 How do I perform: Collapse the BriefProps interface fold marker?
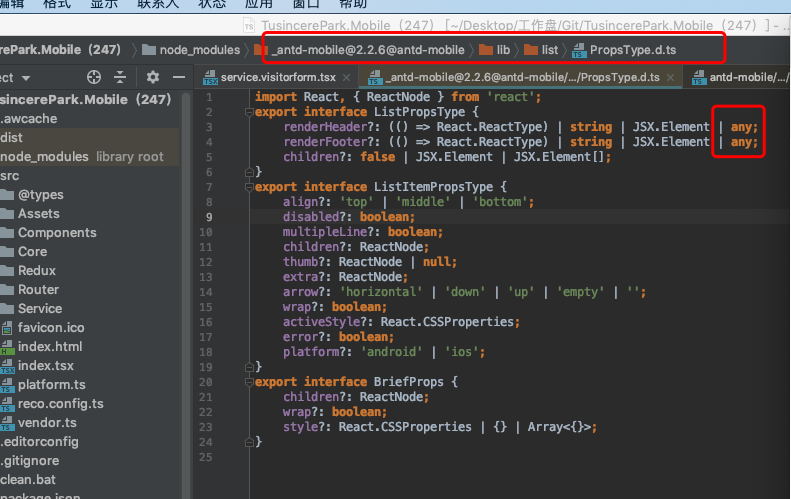click(x=249, y=382)
